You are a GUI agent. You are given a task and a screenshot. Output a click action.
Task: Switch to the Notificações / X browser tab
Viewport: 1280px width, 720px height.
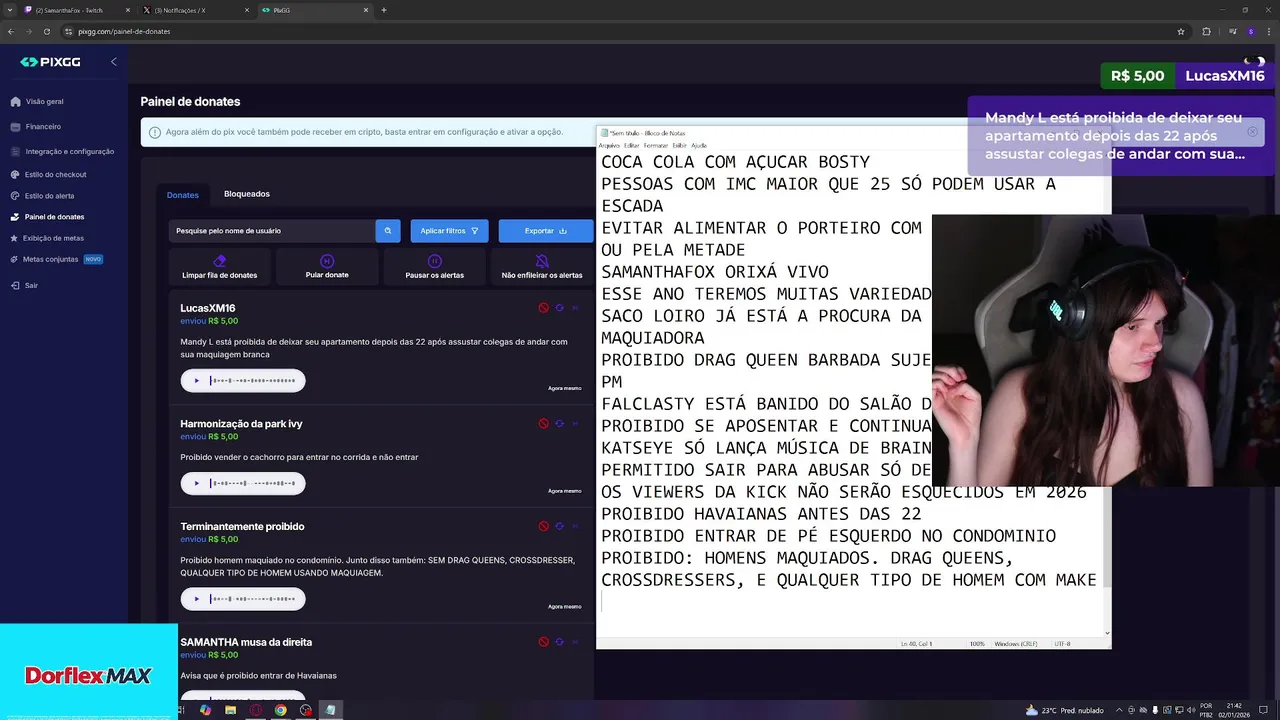195,10
